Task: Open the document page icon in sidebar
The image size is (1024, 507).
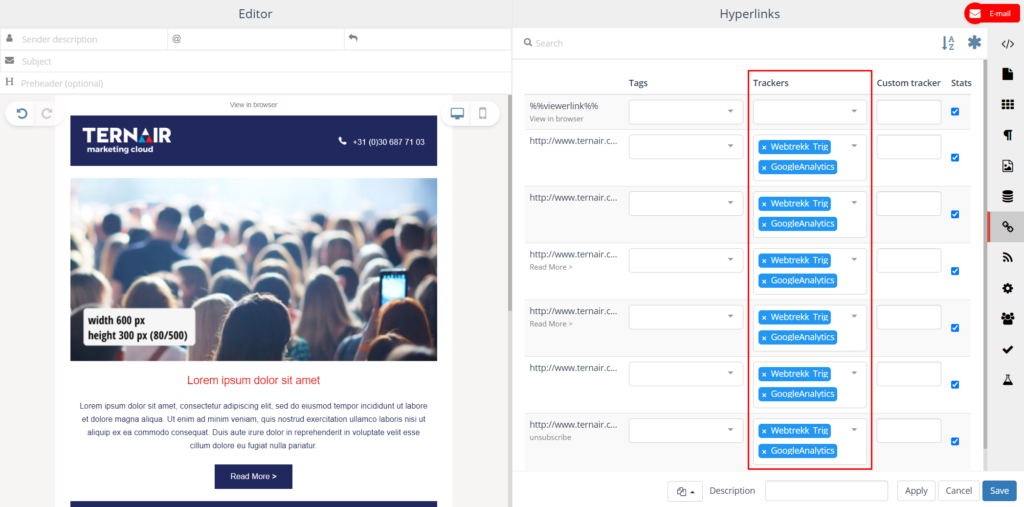Action: [x=1007, y=74]
